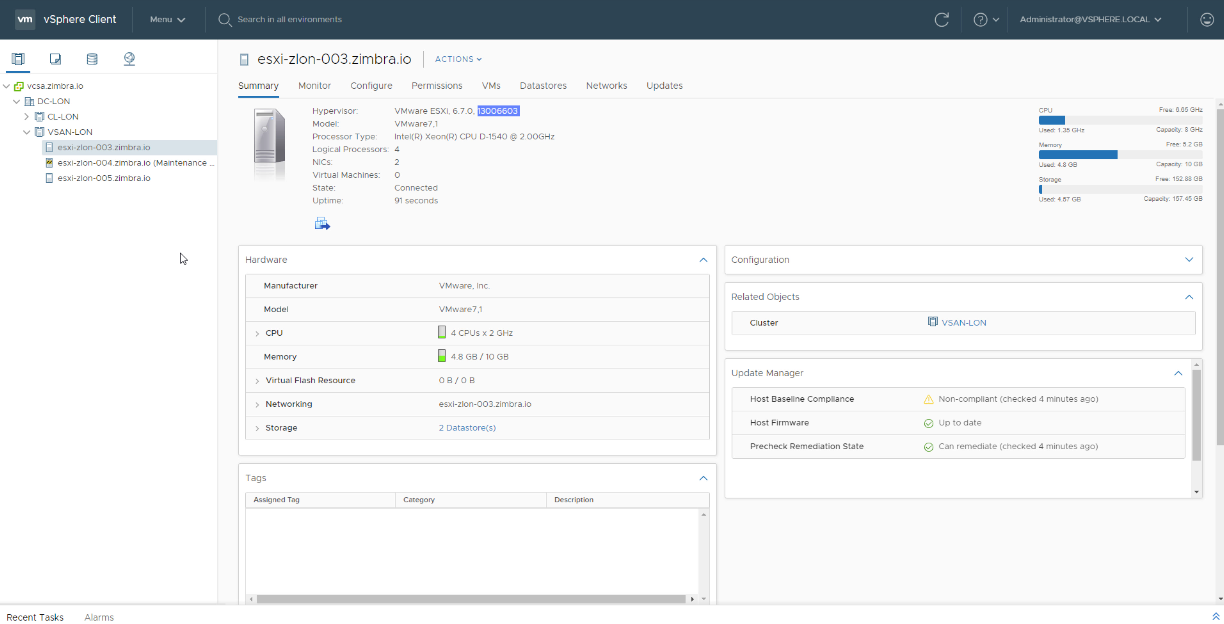This screenshot has height=624, width=1224.
Task: Open the Alarms tab
Action: coord(99,617)
